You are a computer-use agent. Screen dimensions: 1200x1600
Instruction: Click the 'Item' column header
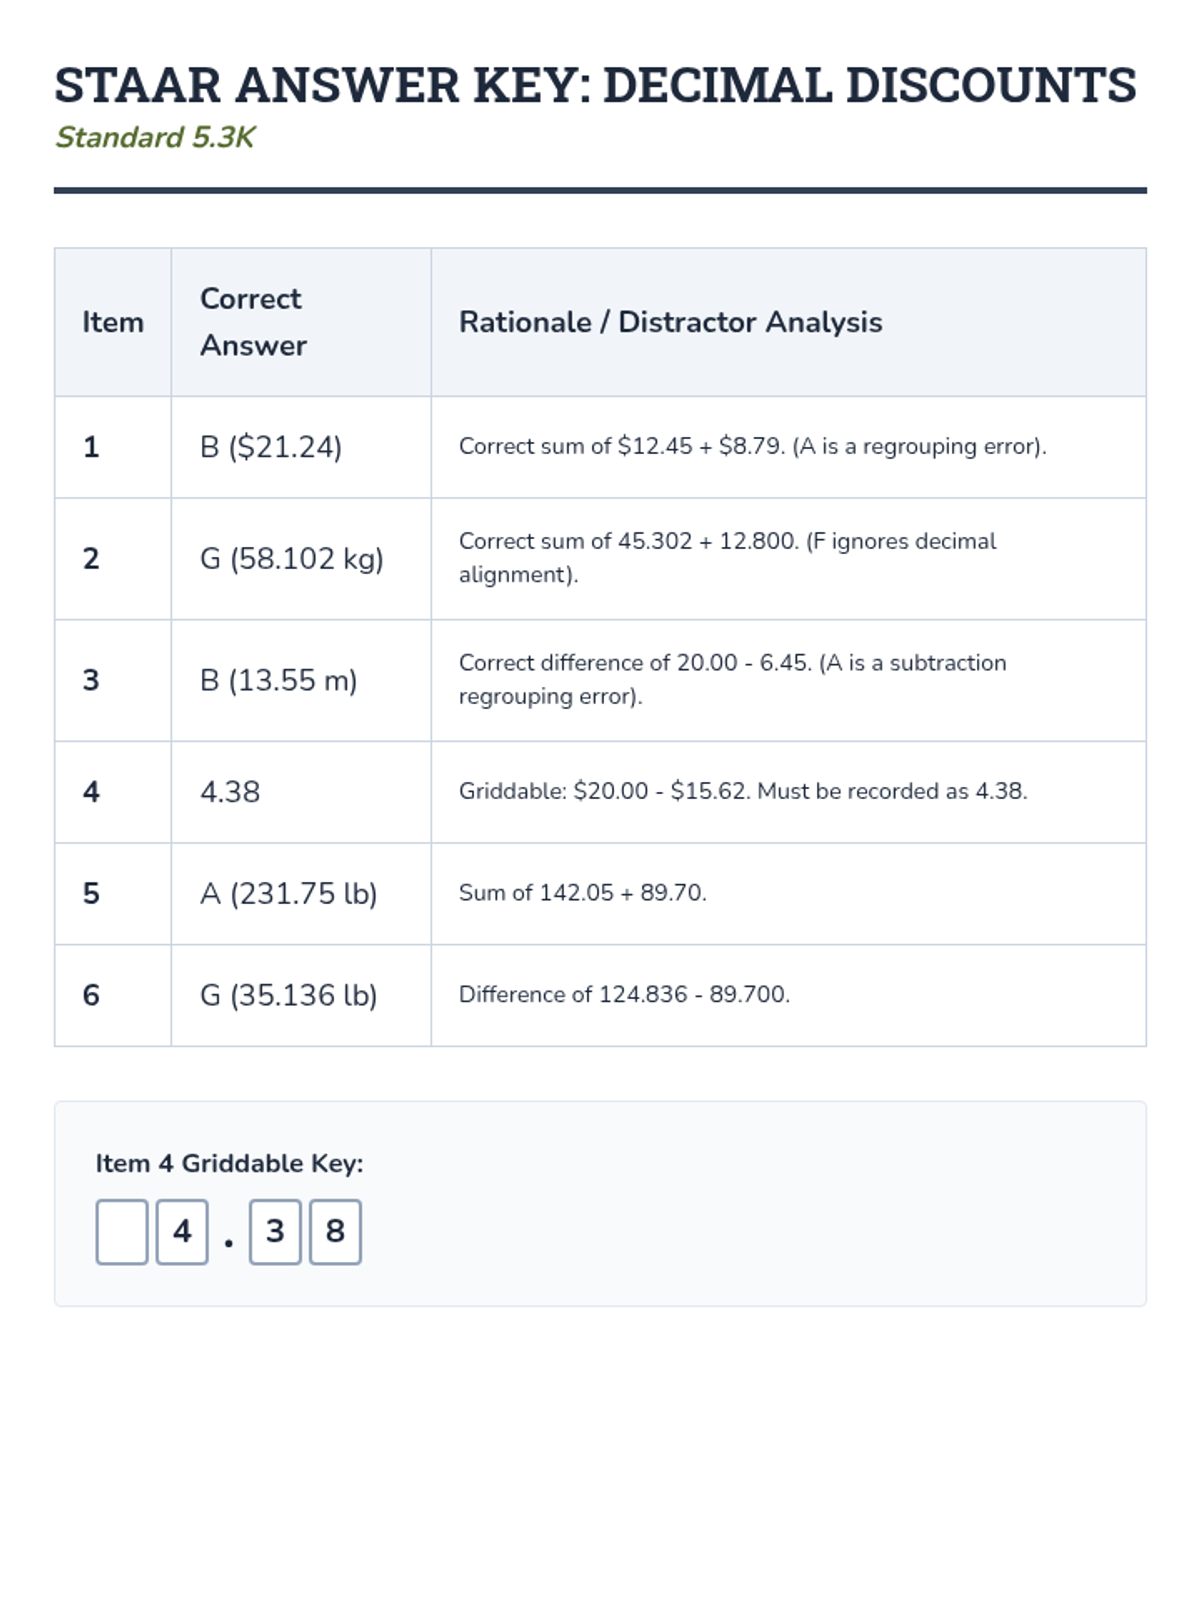[113, 322]
